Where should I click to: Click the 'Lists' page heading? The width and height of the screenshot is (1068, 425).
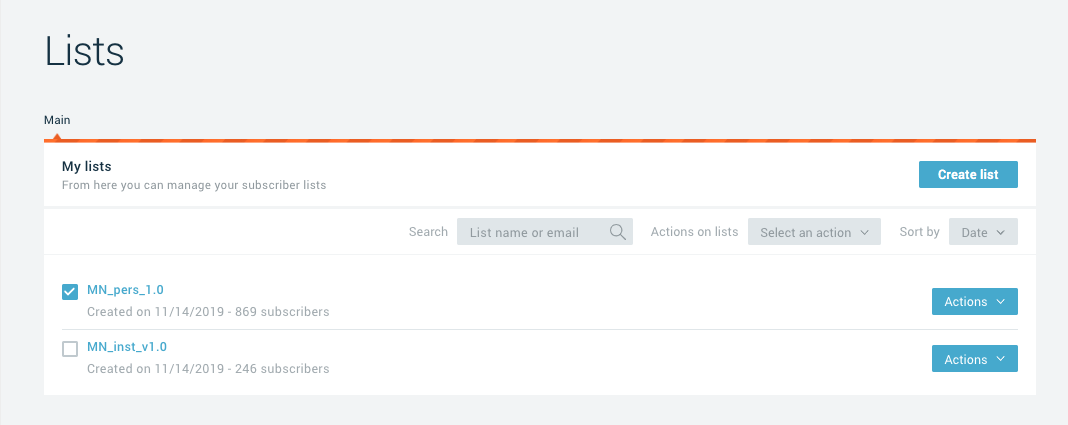click(x=84, y=52)
